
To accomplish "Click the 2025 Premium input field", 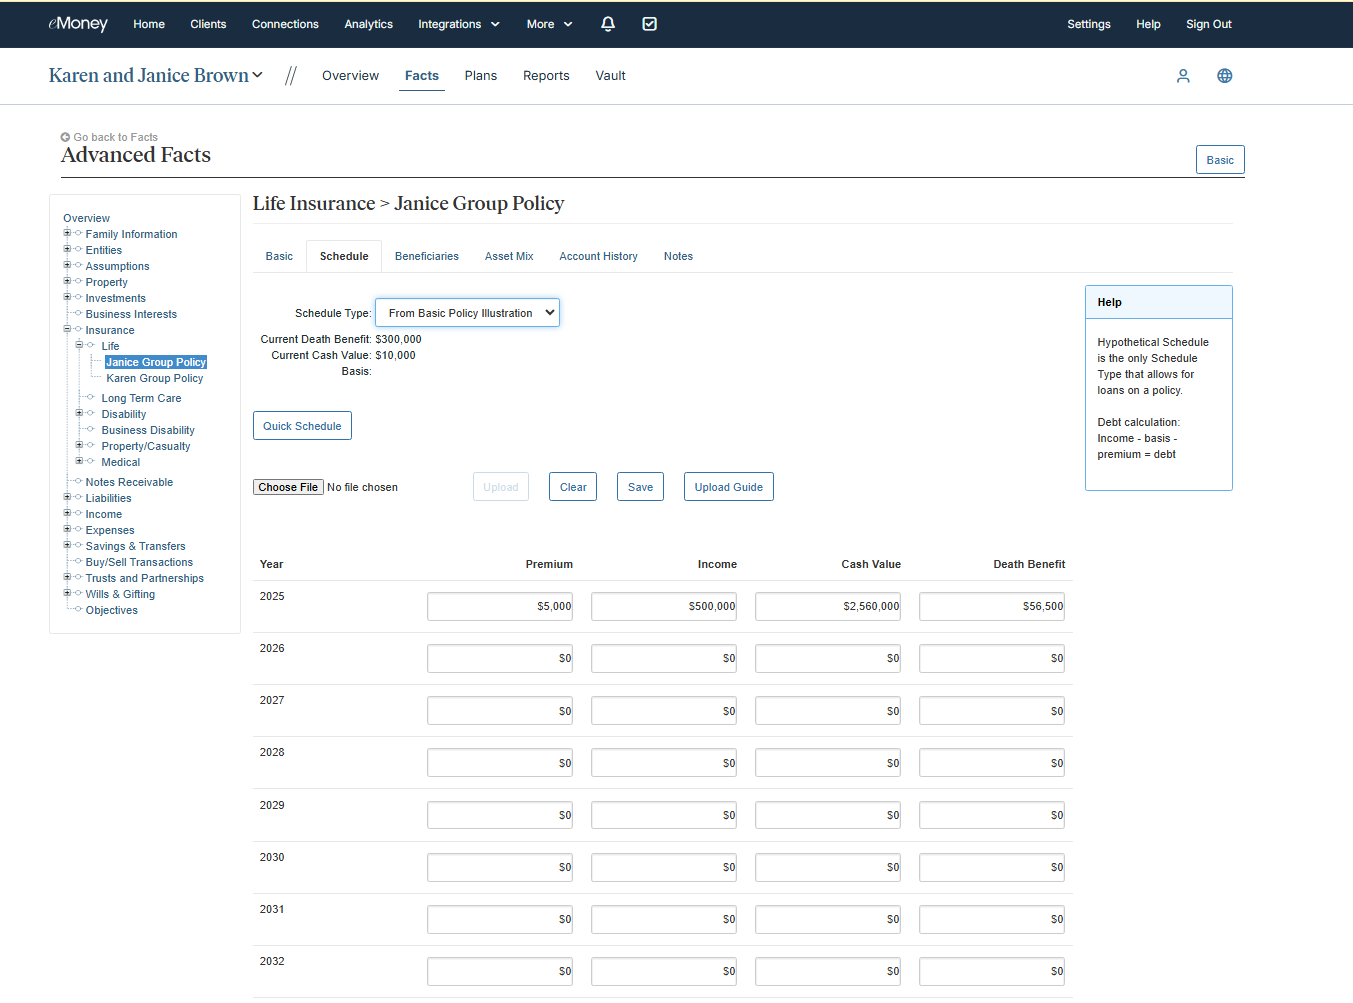I will (x=500, y=606).
